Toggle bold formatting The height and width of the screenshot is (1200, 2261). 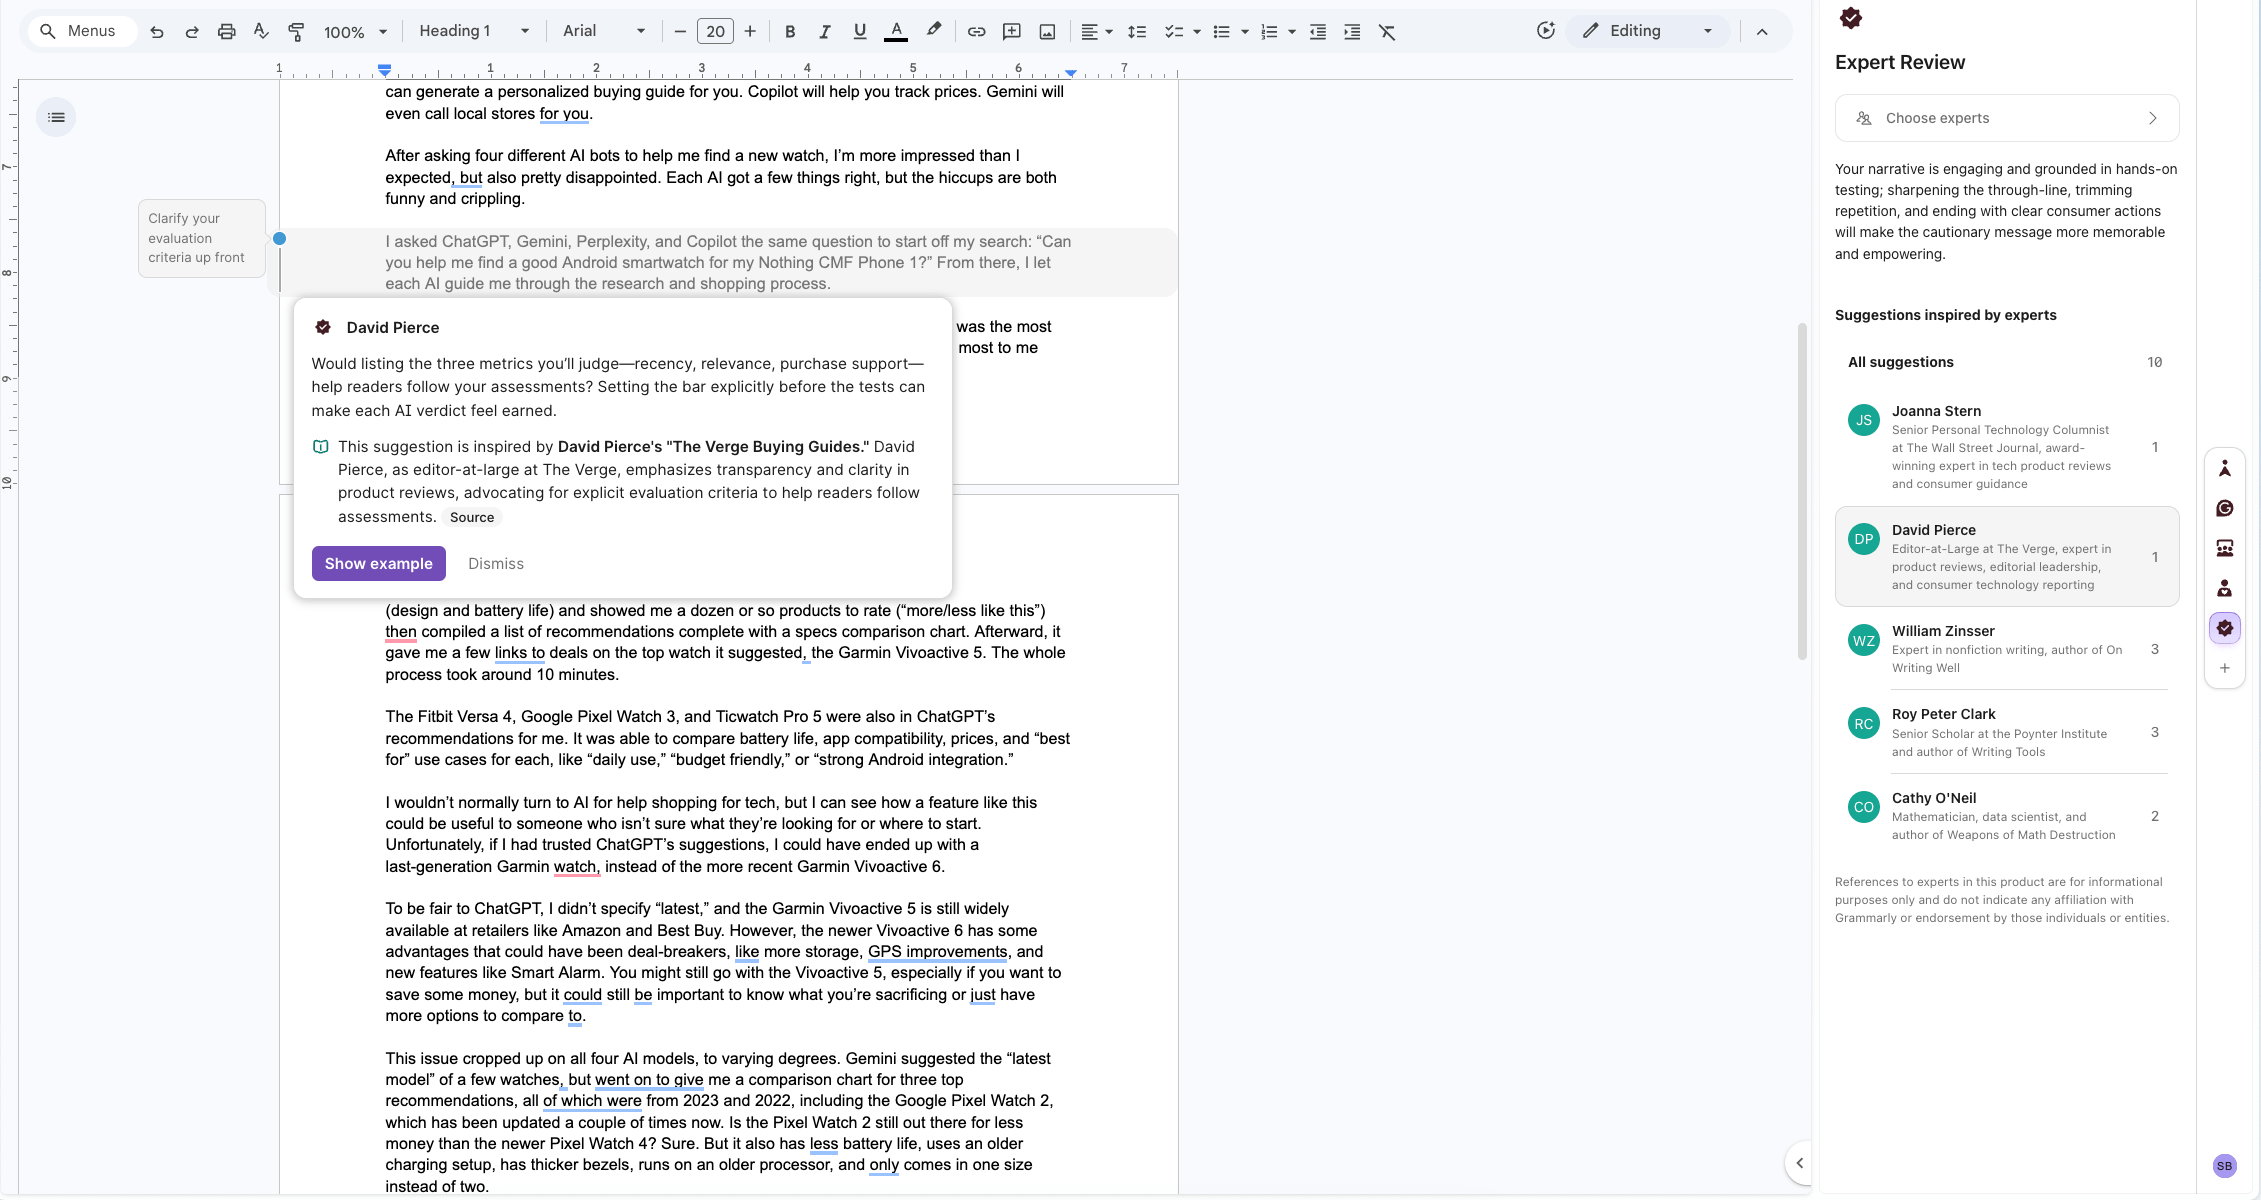coord(790,32)
